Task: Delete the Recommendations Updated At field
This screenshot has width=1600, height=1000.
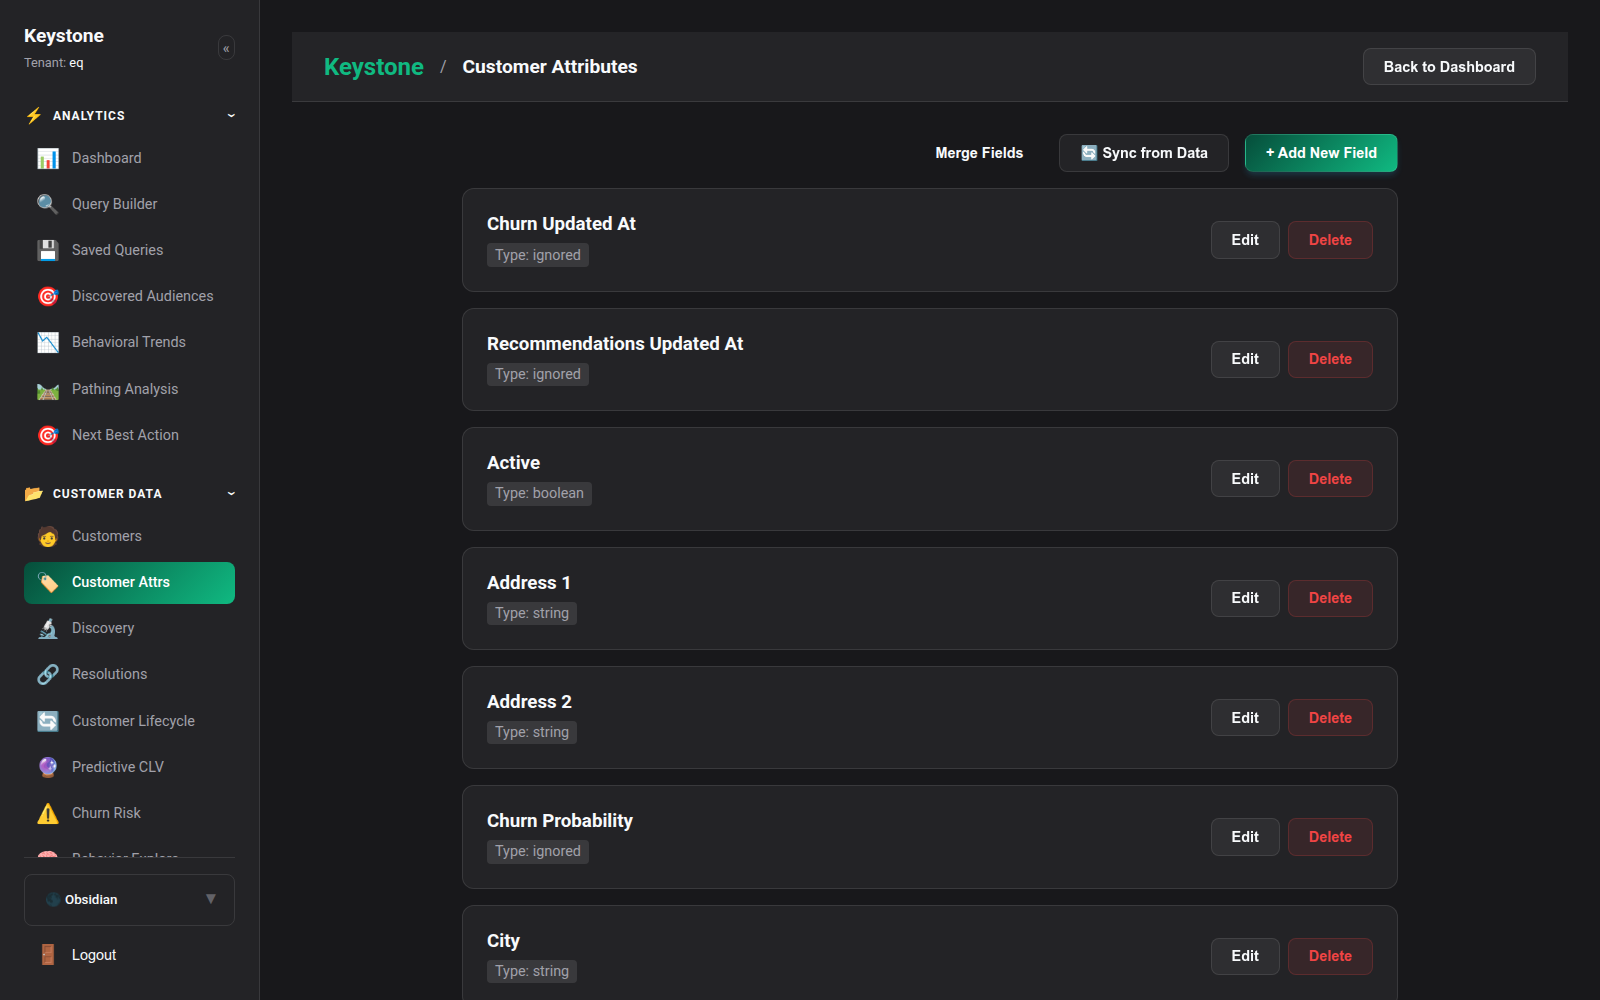Action: tap(1330, 359)
